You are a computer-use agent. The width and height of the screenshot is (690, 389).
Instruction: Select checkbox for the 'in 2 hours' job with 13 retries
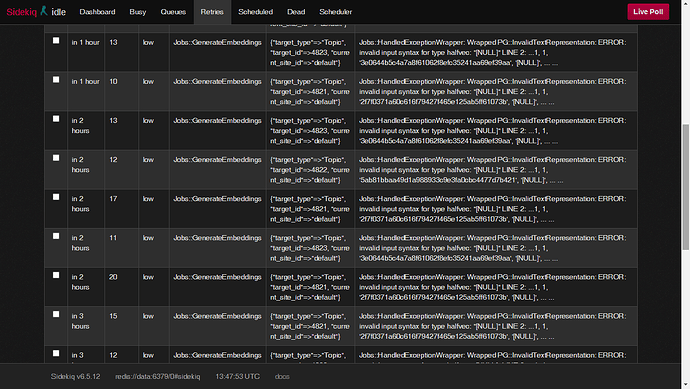pos(56,119)
